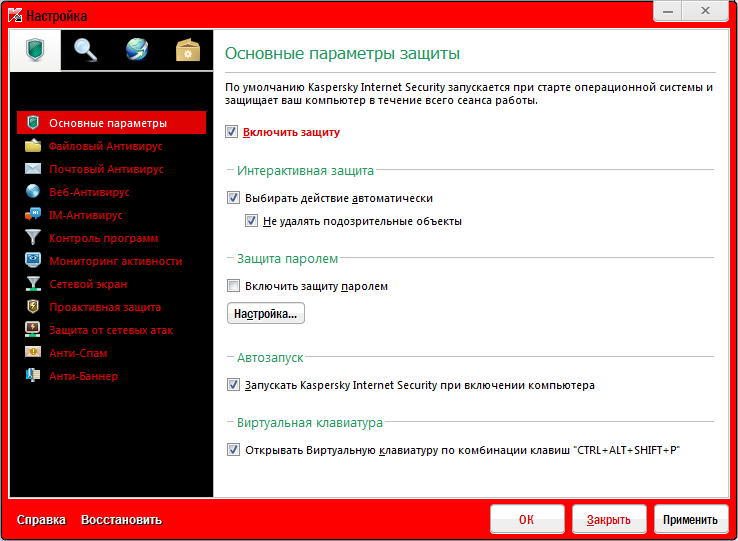Screen dimensions: 738x541
Task: Select Проактивная защита section
Action: coord(105,307)
